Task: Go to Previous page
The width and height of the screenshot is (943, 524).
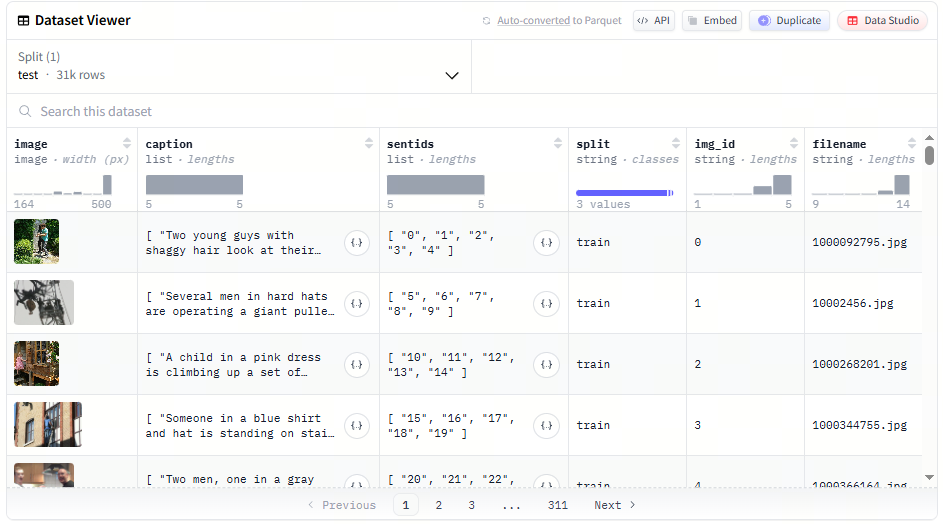Action: [x=342, y=505]
